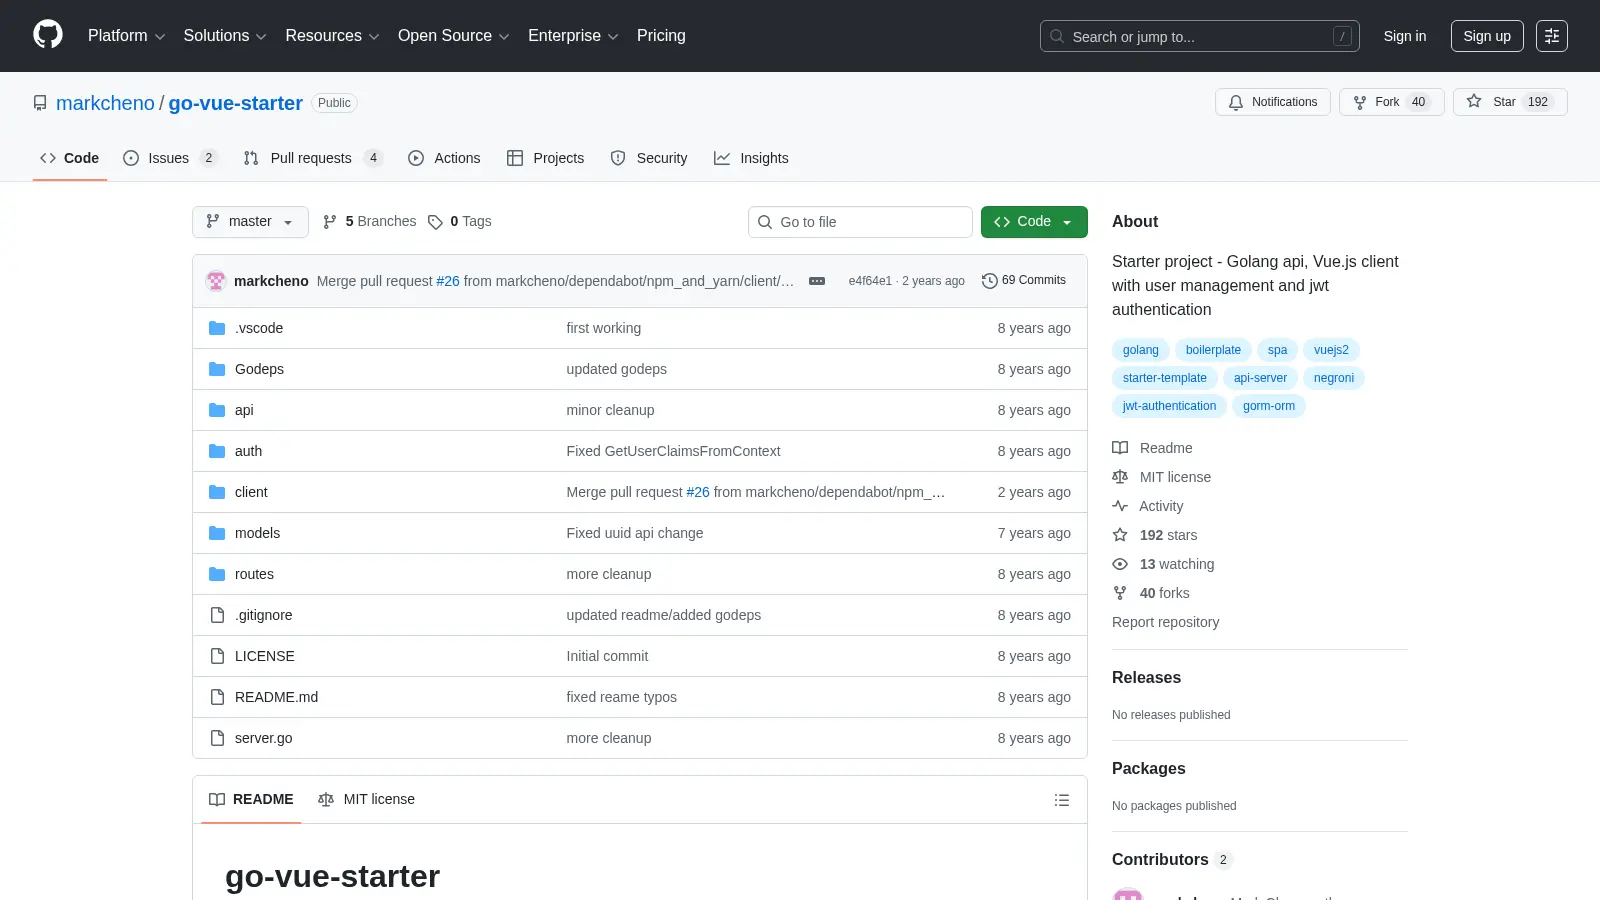Open the master branch selector dropdown
Viewport: 1600px width, 900px height.
tap(250, 222)
